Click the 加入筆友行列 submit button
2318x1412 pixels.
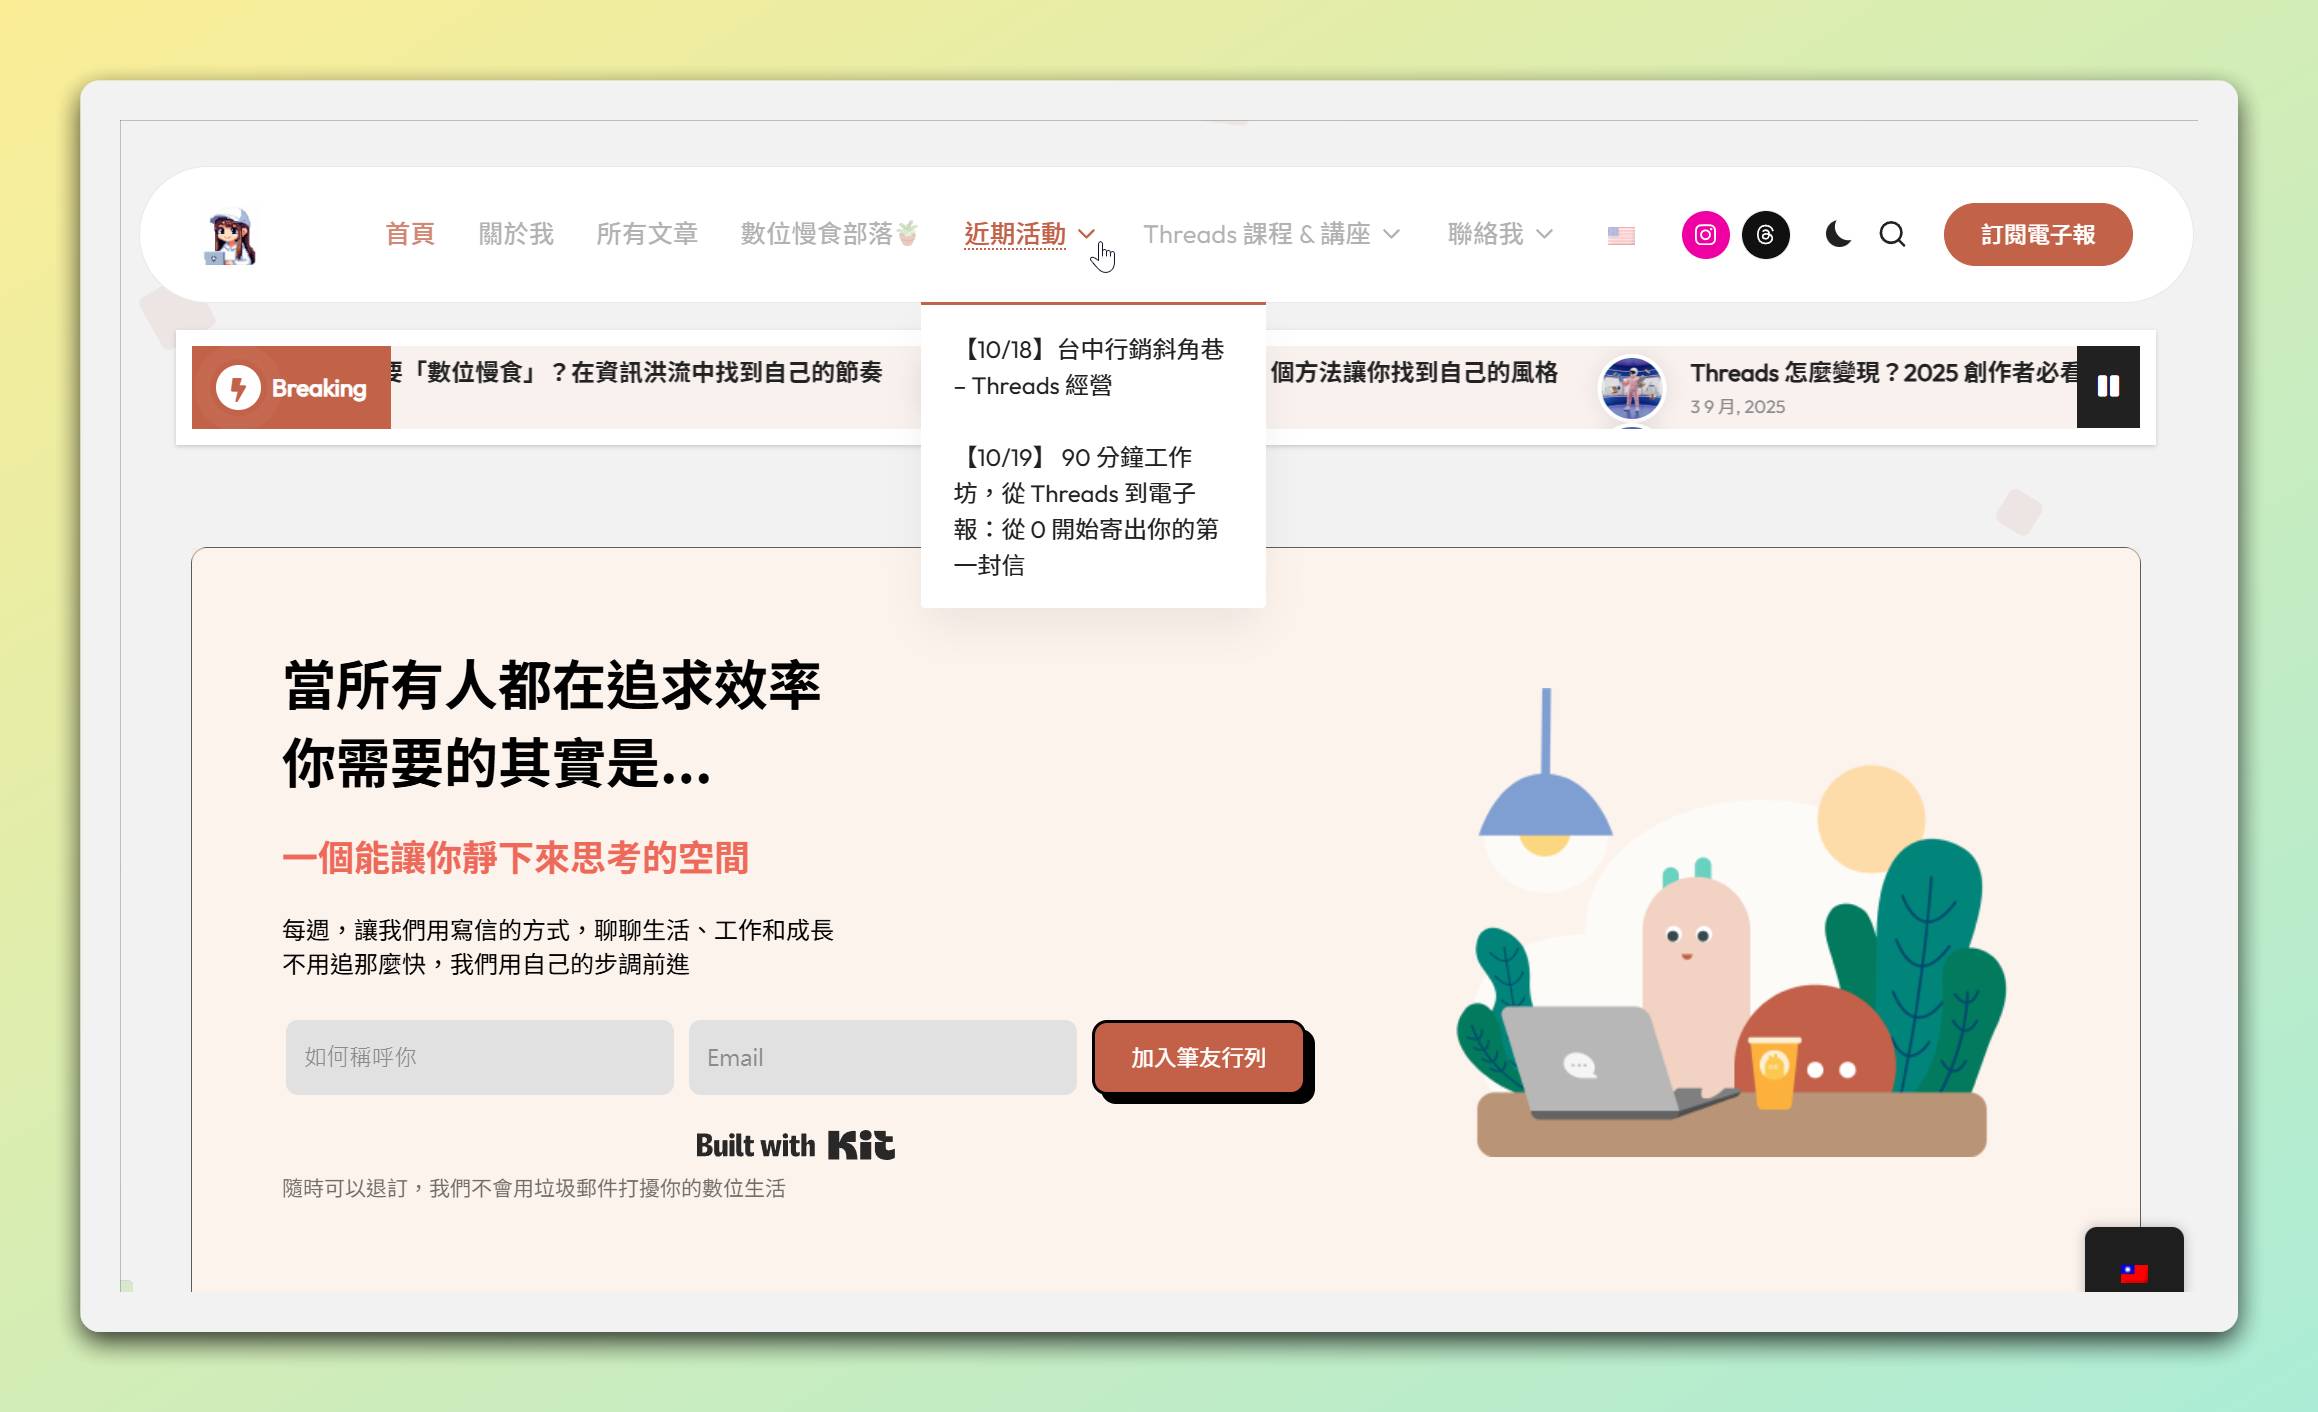[x=1198, y=1057]
